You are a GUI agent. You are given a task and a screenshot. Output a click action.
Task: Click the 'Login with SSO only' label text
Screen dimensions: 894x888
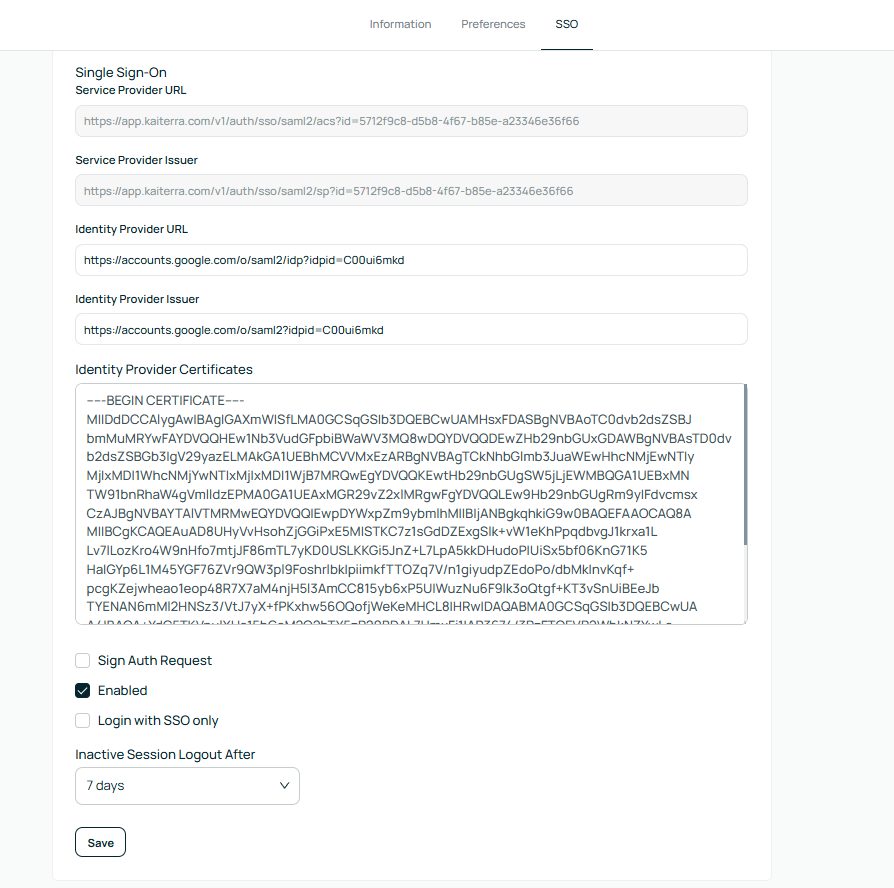[158, 721]
